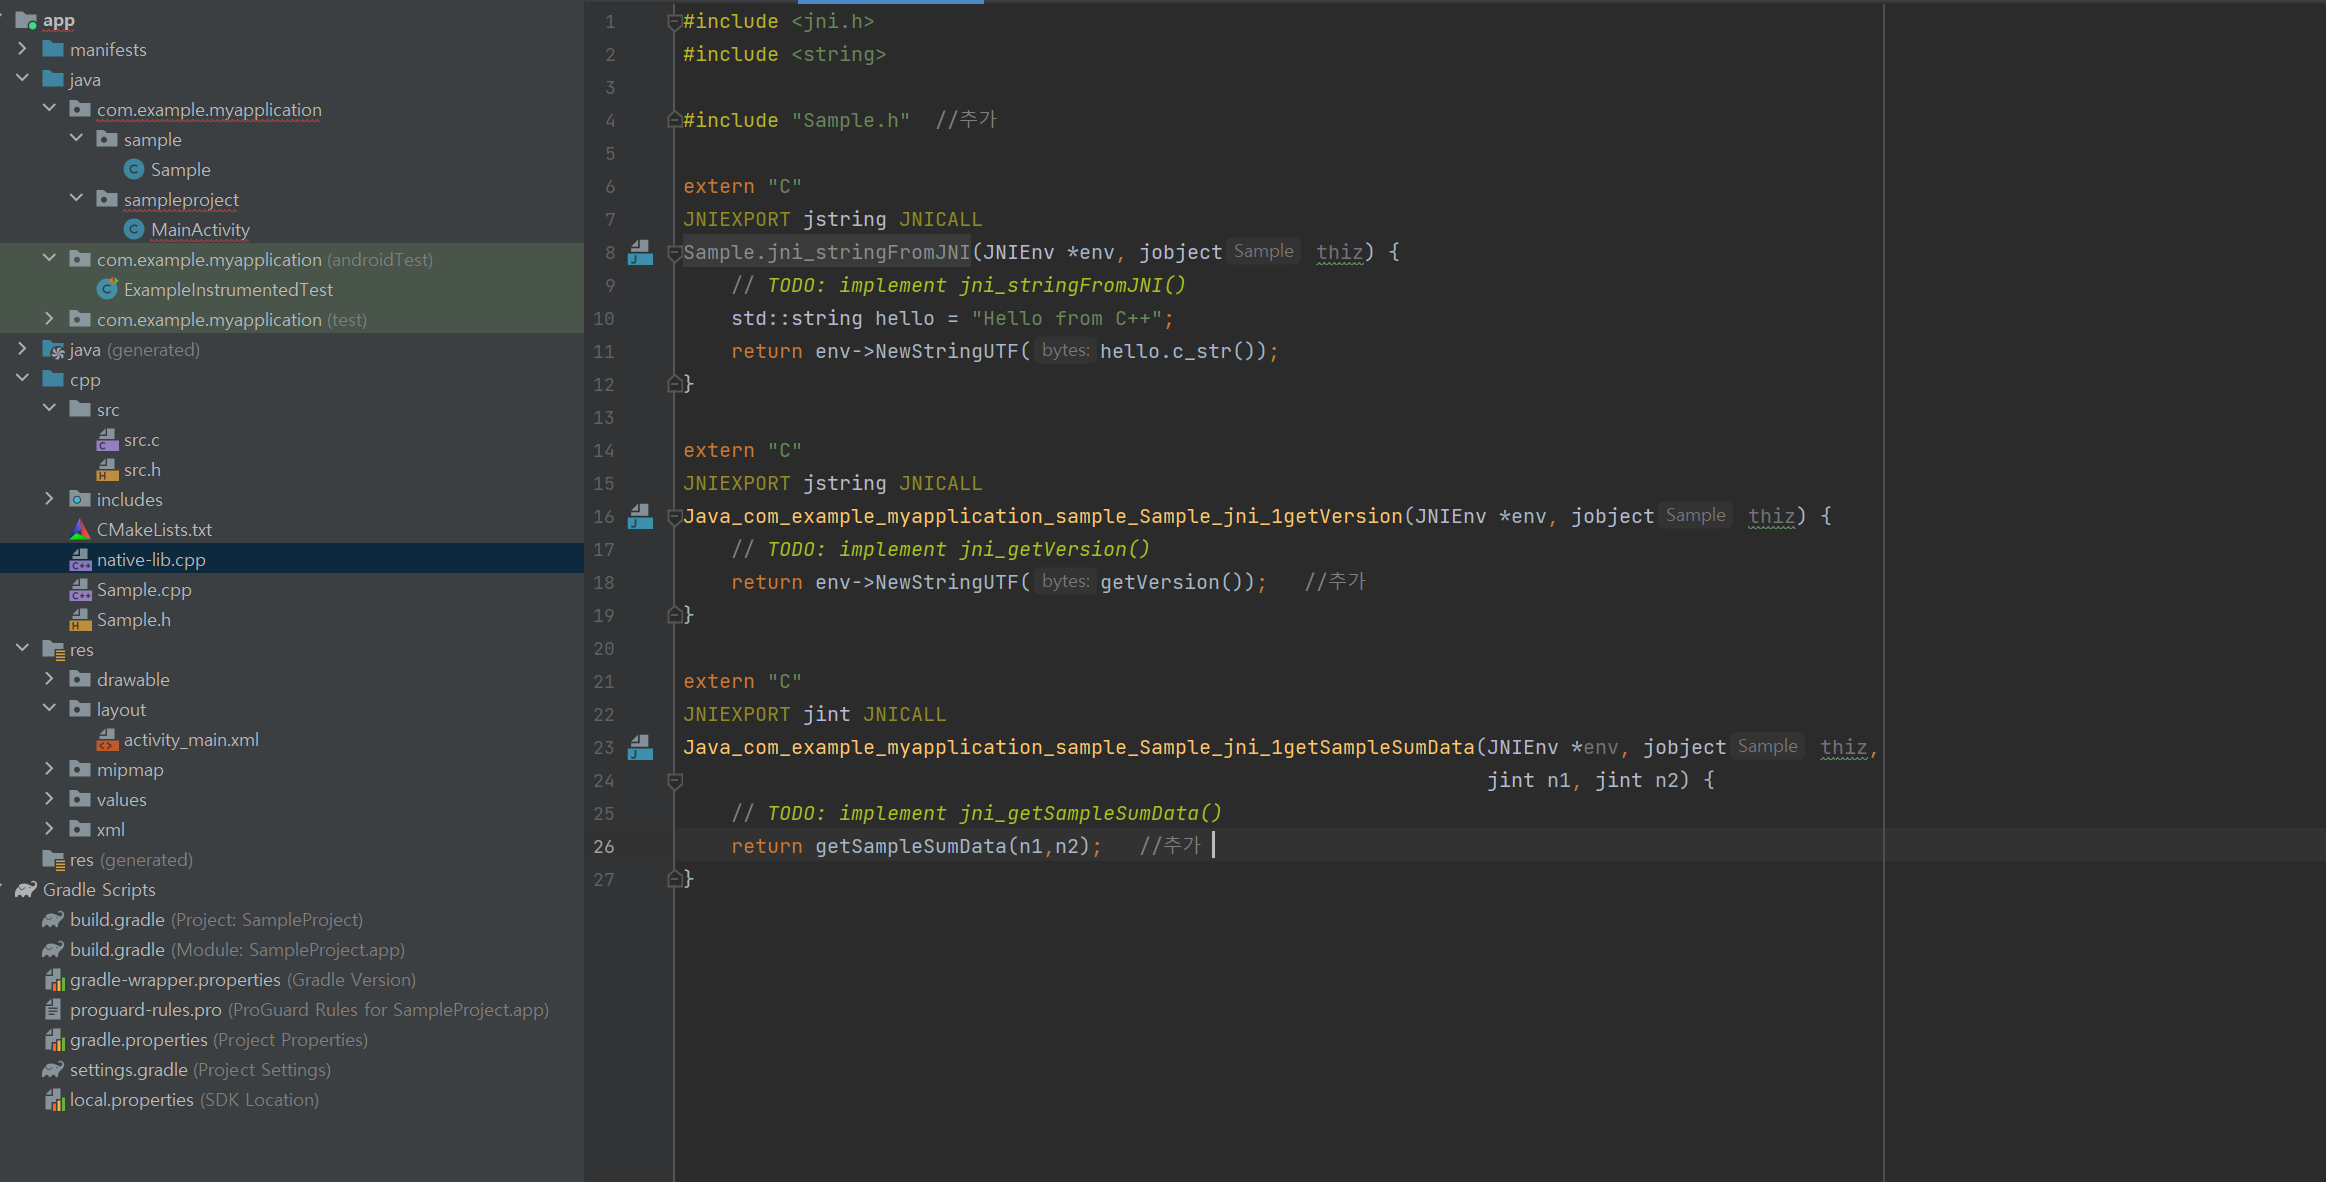Open Sample.cpp from project tree

(x=143, y=590)
